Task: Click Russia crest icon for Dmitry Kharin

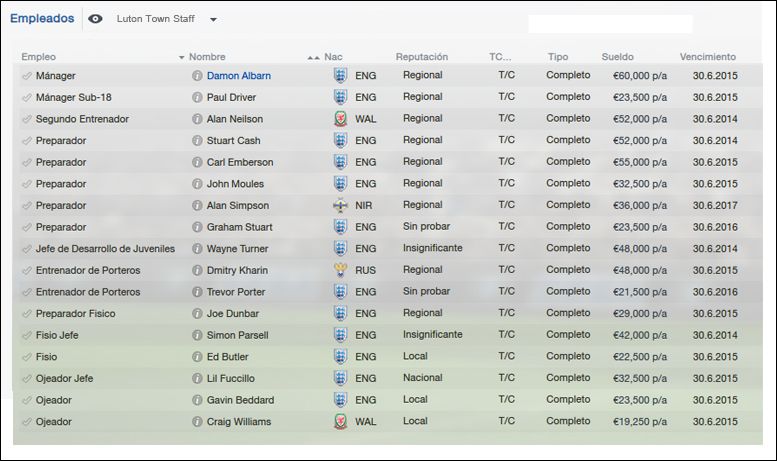Action: pyautogui.click(x=340, y=270)
